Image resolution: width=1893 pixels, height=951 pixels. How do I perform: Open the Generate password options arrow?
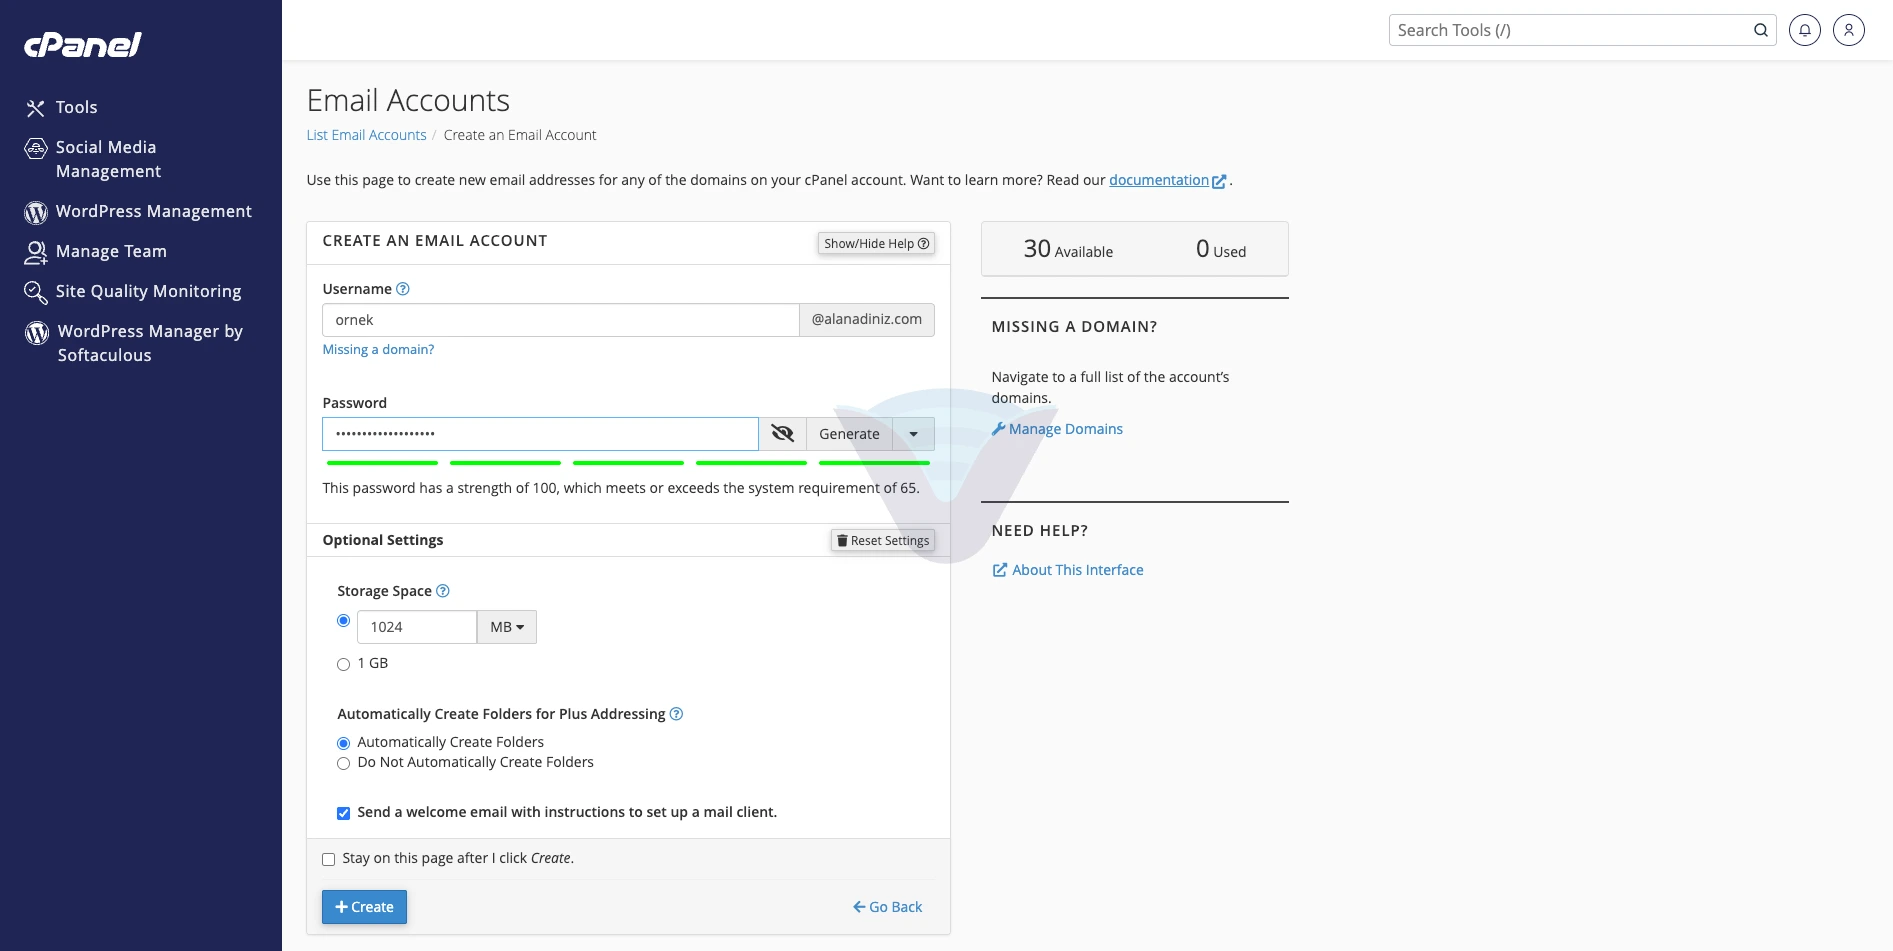coord(914,434)
